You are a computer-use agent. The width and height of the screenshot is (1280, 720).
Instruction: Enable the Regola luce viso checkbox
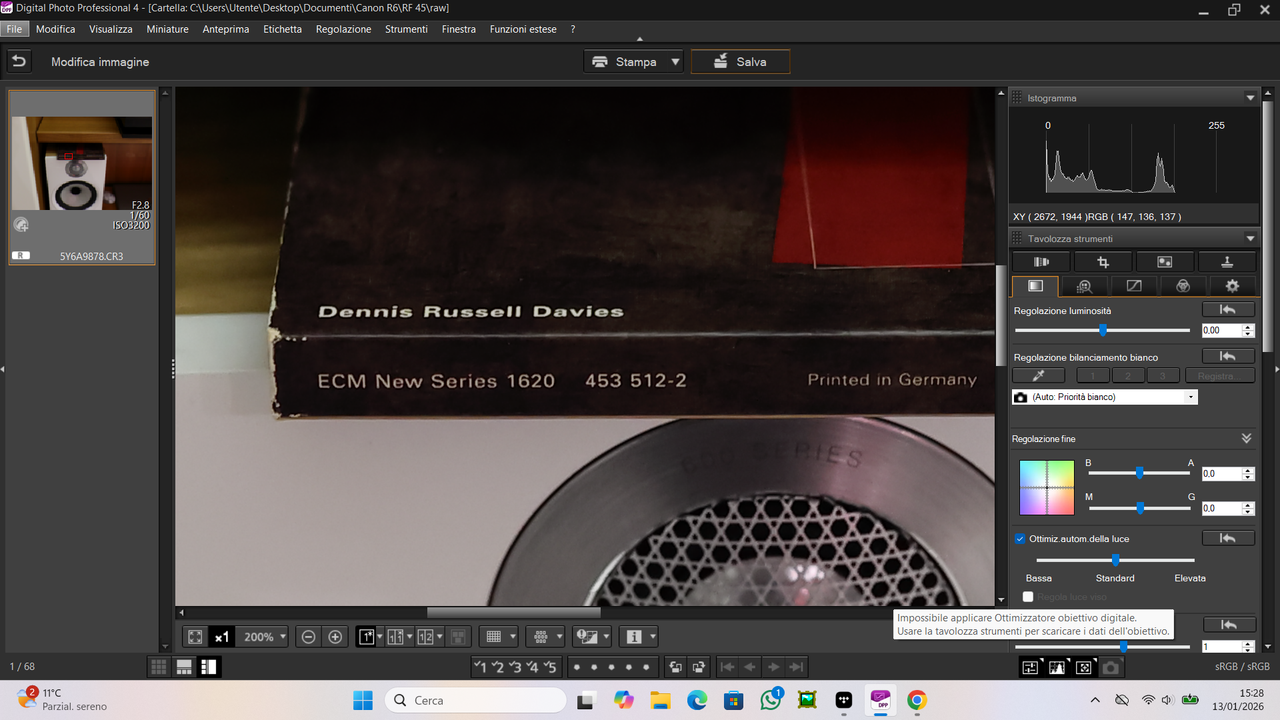tap(1028, 596)
